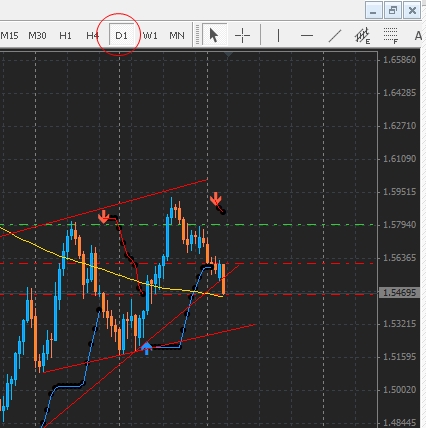Image resolution: width=426 pixels, height=428 pixels.
Task: Select the H4 timeframe button
Action: pyautogui.click(x=92, y=35)
